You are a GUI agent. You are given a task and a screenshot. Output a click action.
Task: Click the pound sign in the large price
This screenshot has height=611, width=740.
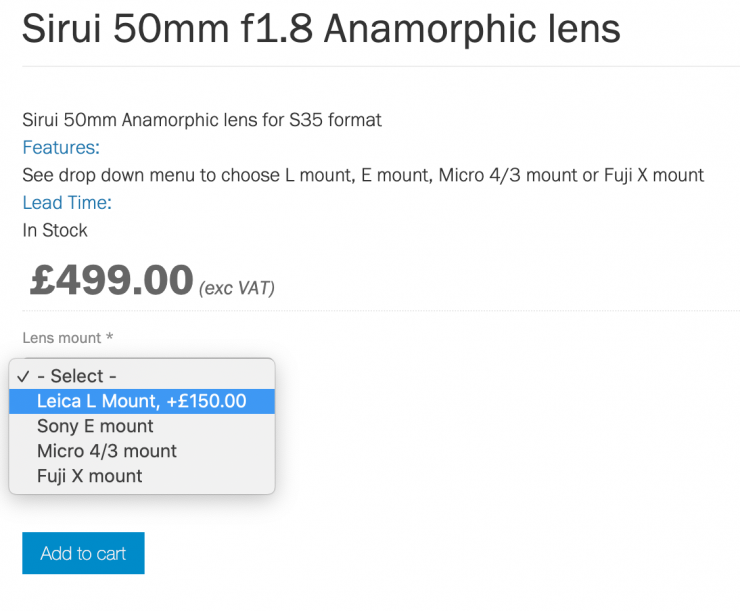pos(42,281)
